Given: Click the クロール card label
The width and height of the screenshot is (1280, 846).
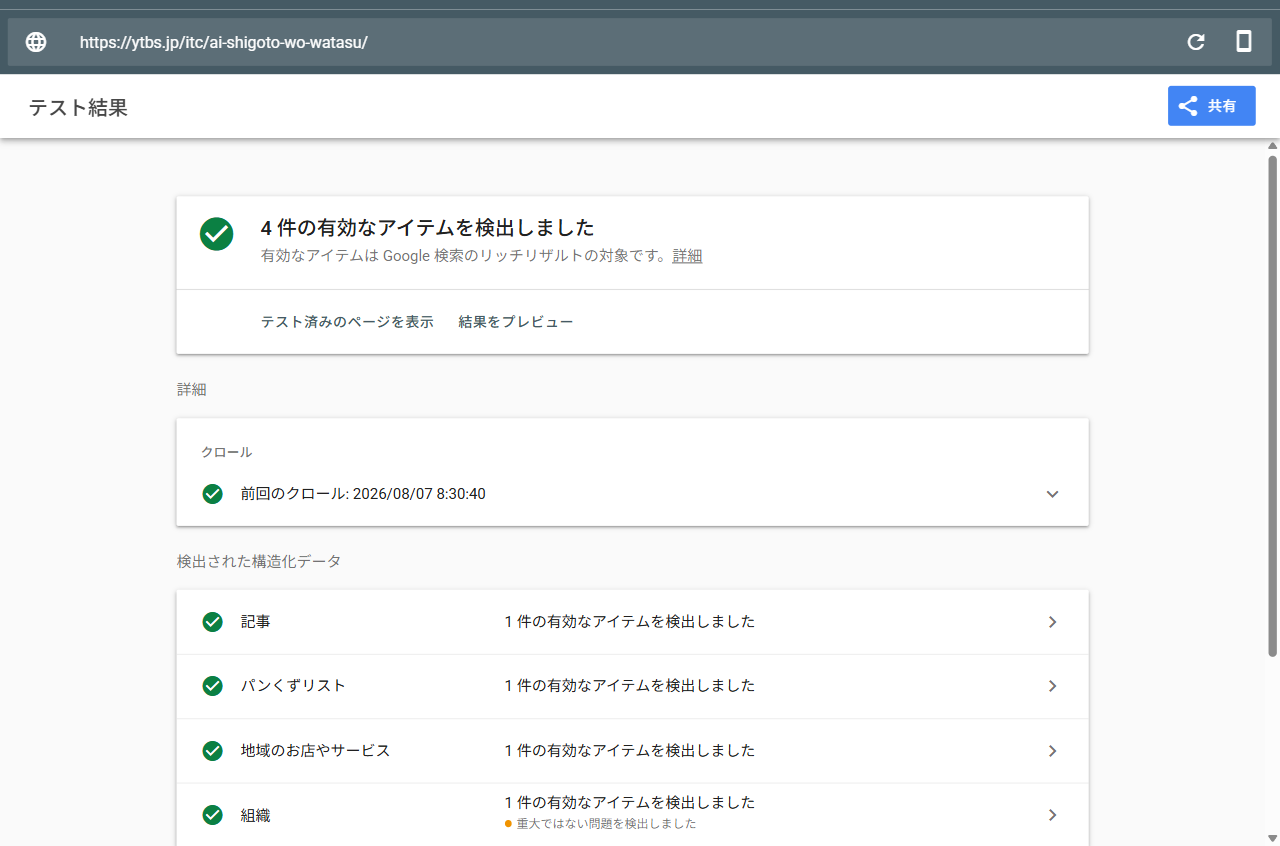Looking at the screenshot, I should pos(227,453).
